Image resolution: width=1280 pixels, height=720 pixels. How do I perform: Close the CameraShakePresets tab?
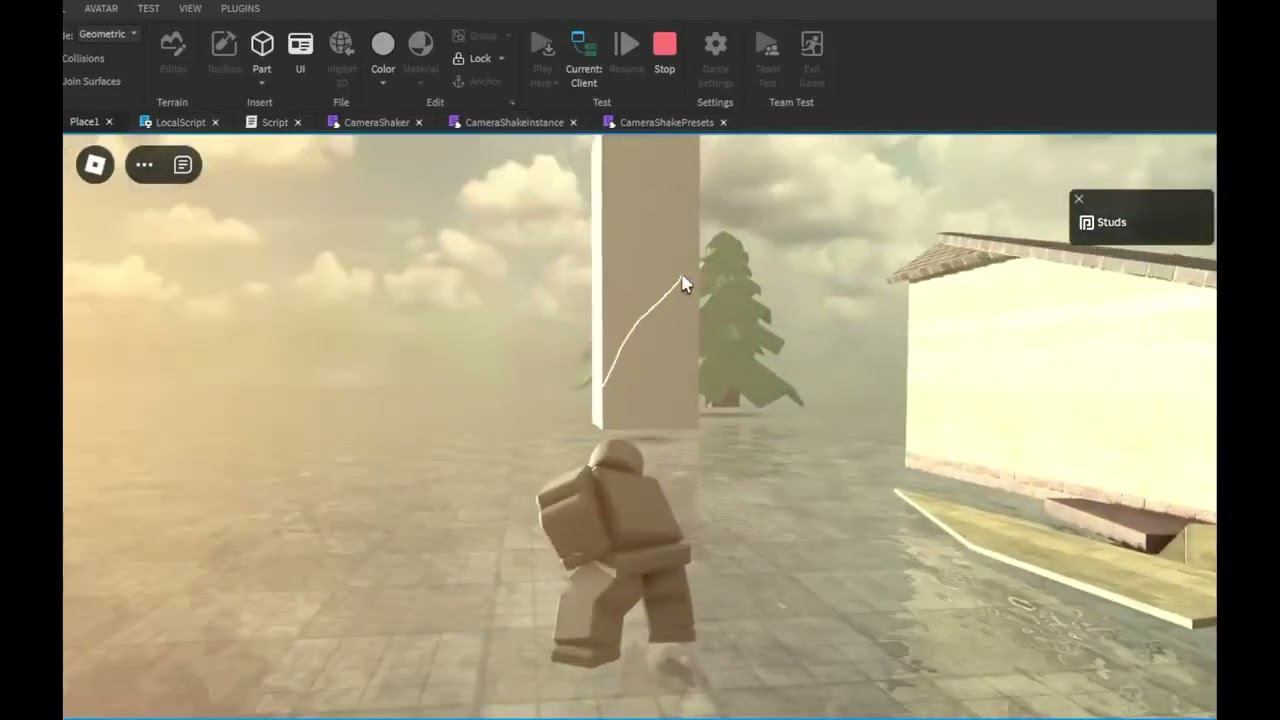pyautogui.click(x=723, y=123)
